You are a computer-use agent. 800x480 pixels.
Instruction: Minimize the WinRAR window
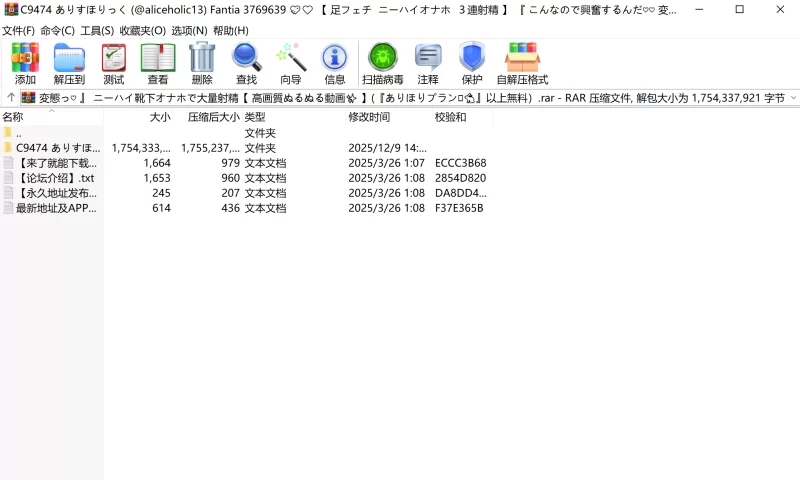click(x=699, y=10)
